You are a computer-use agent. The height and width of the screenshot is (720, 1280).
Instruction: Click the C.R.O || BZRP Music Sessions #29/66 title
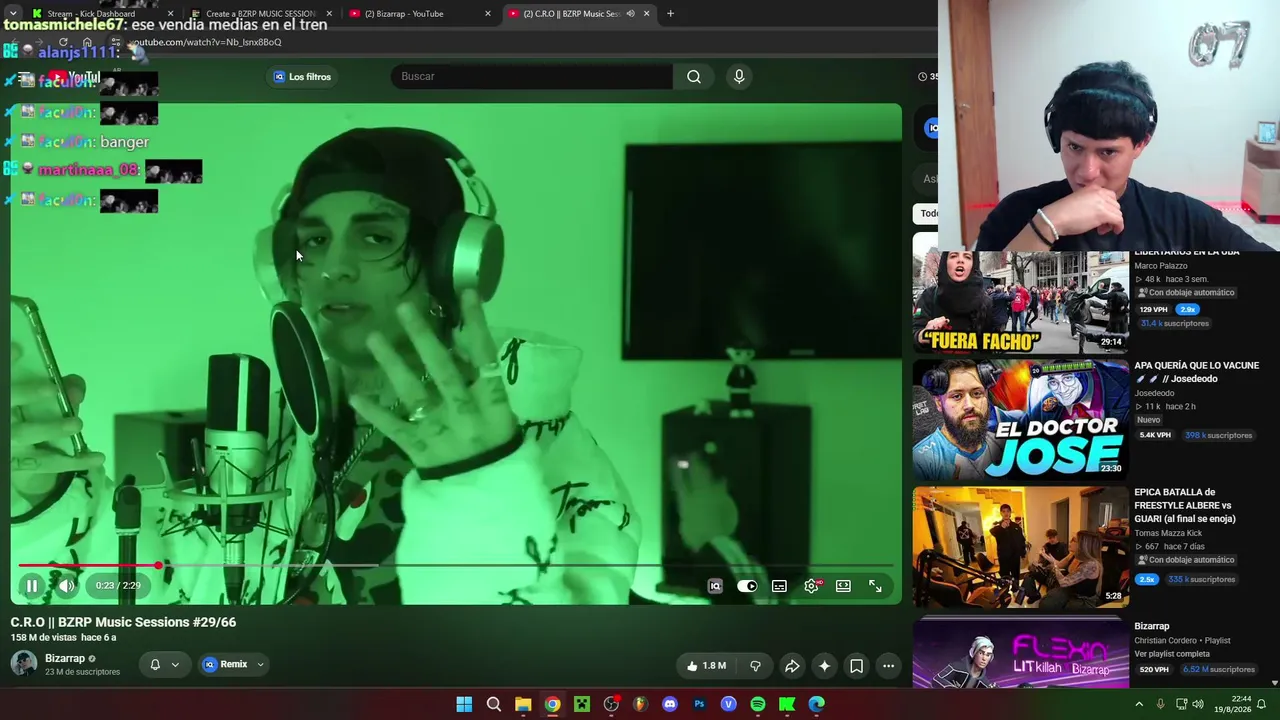coord(124,622)
